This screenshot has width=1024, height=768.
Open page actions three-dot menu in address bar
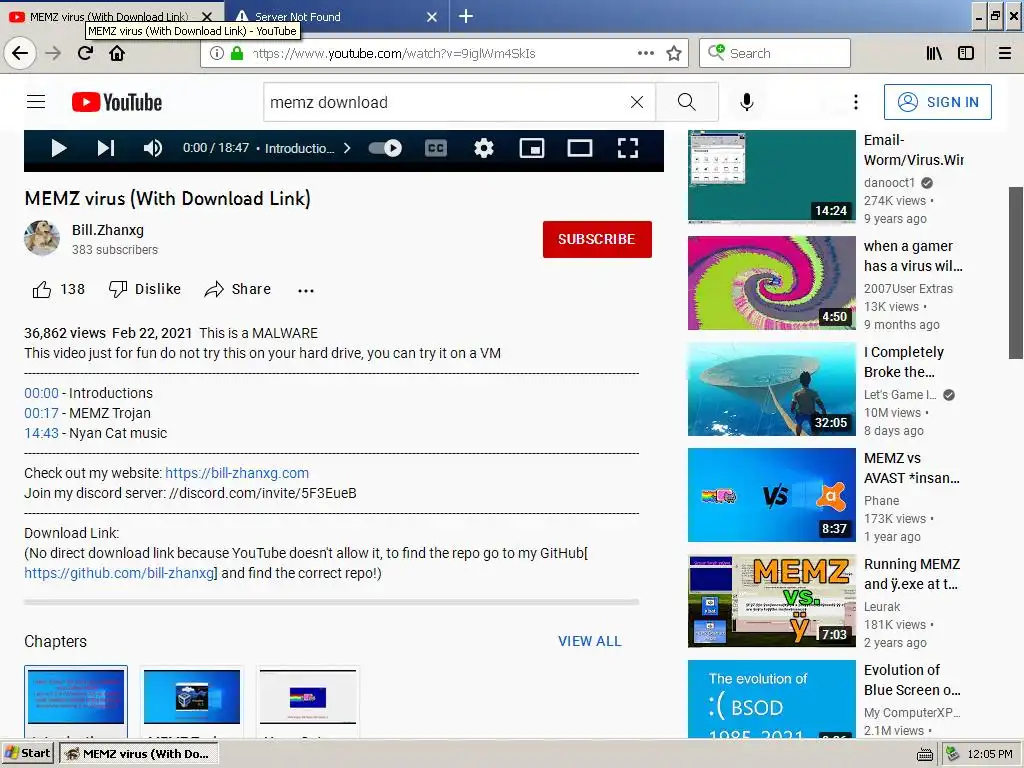645,53
